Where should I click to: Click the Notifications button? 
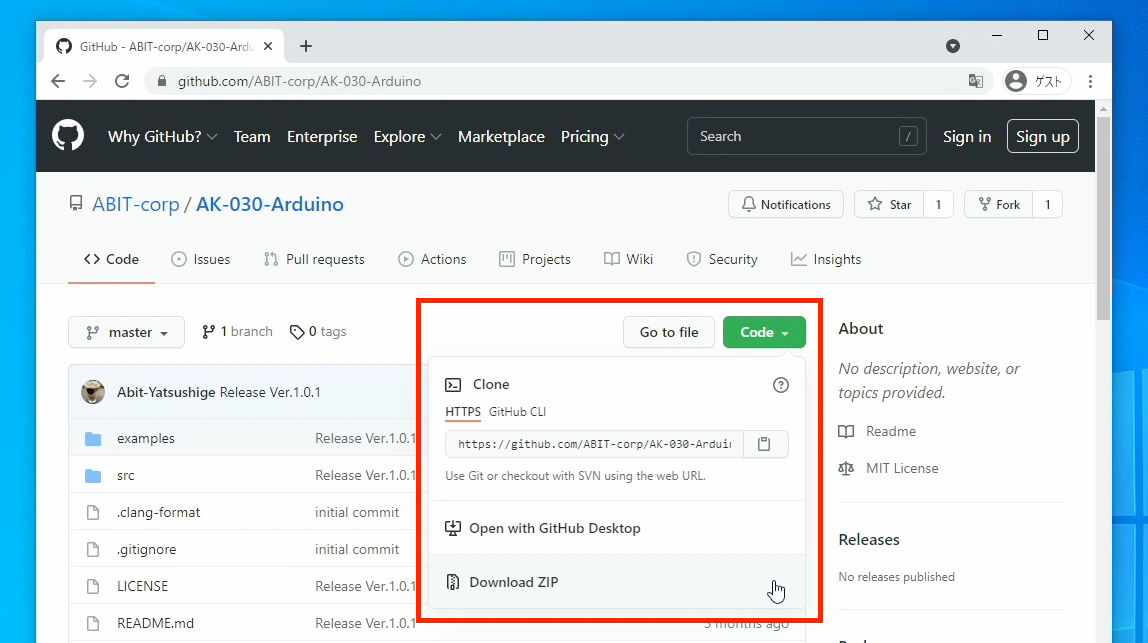(786, 204)
